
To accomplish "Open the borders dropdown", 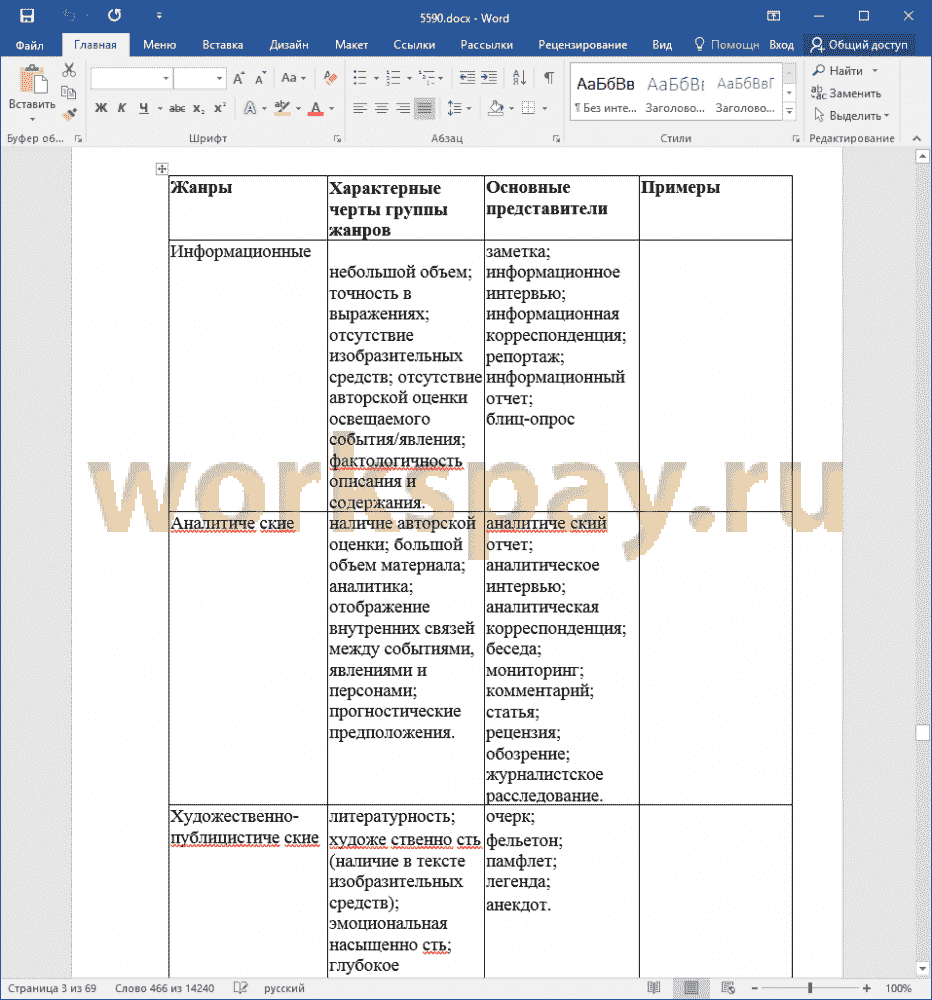I will coord(544,108).
